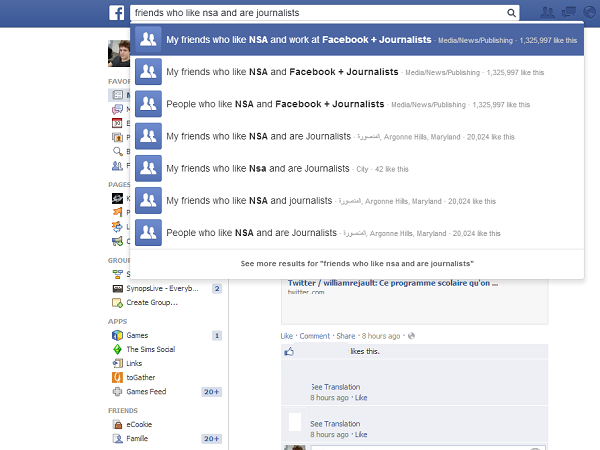This screenshot has height=450, width=600.
Task: Click the Games count badge 1
Action: pos(217,336)
